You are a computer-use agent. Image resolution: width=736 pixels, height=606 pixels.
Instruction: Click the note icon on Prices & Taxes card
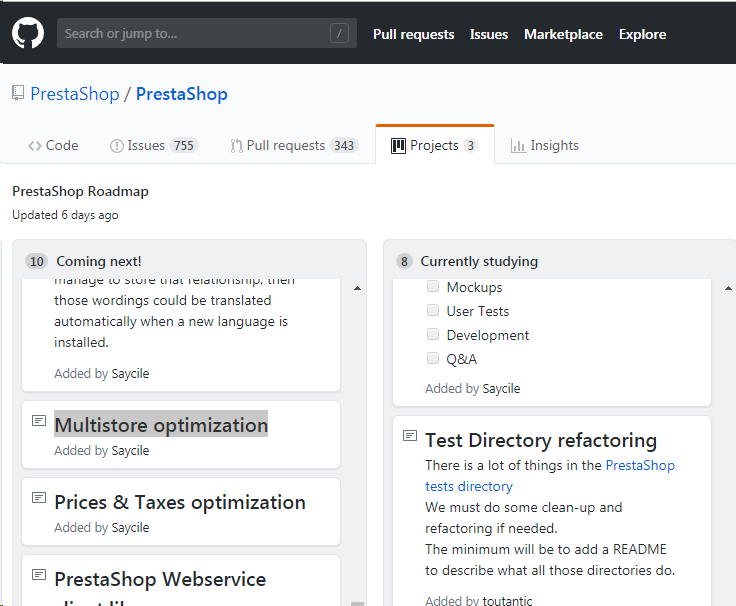pyautogui.click(x=39, y=498)
